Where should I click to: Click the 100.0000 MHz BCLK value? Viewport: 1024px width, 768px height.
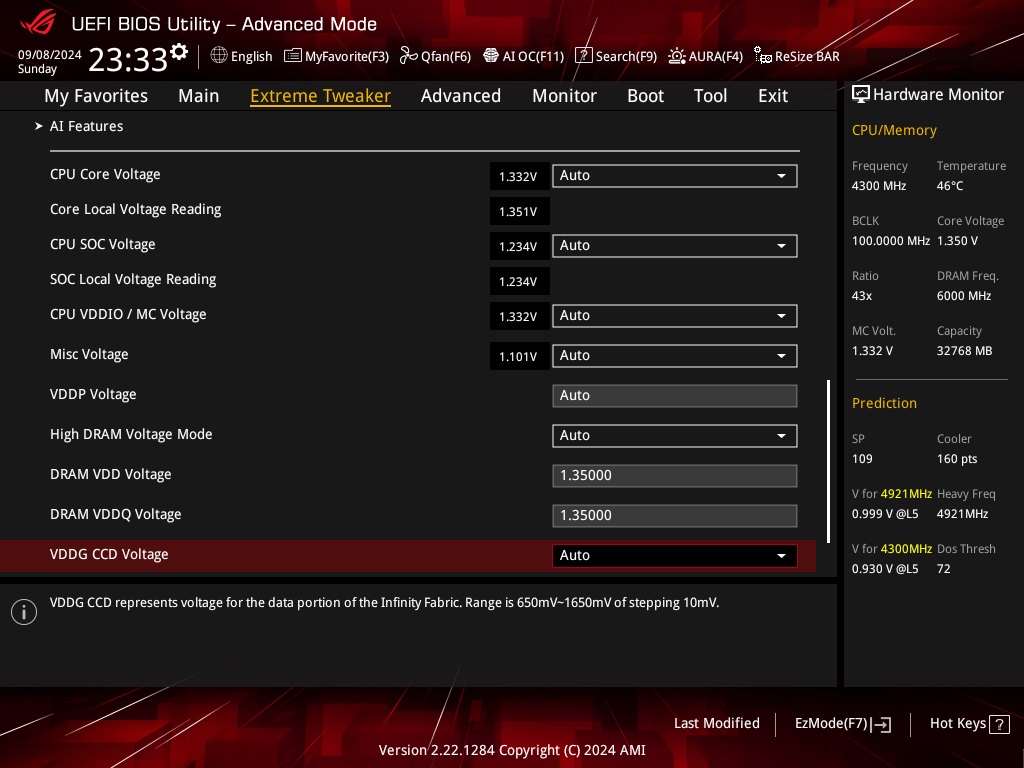pos(891,240)
